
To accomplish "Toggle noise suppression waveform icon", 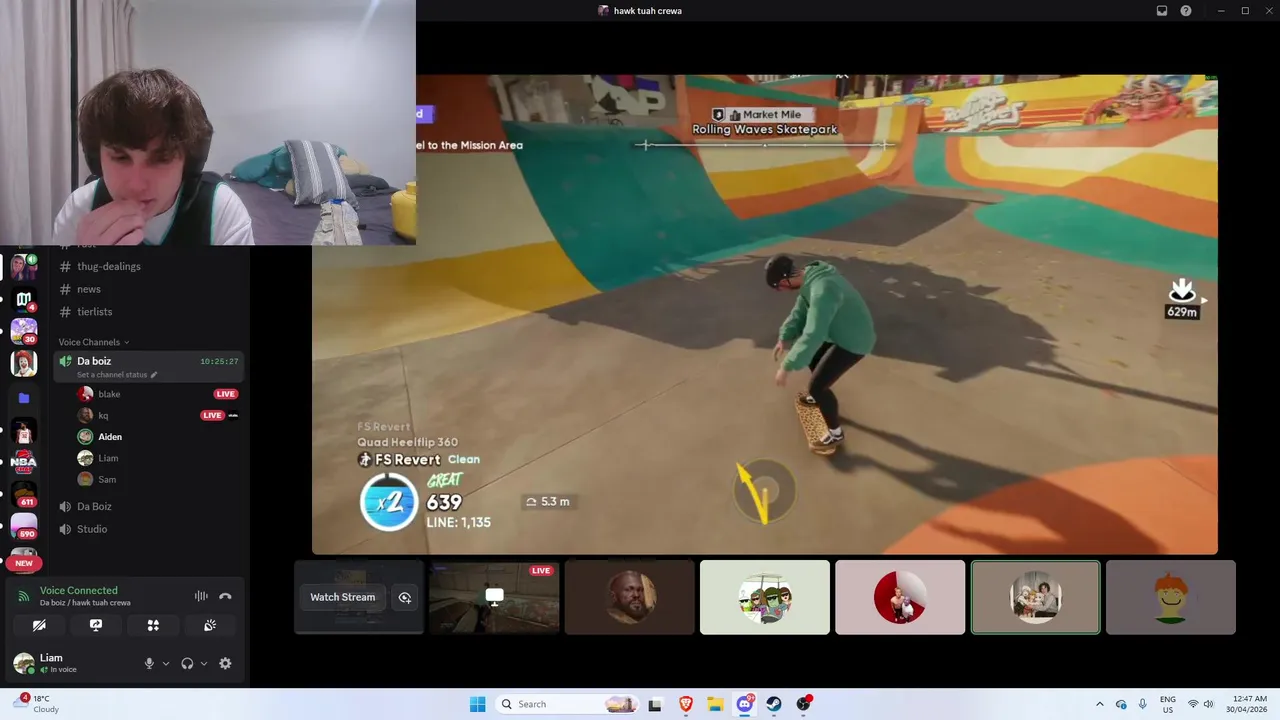I will tap(201, 596).
